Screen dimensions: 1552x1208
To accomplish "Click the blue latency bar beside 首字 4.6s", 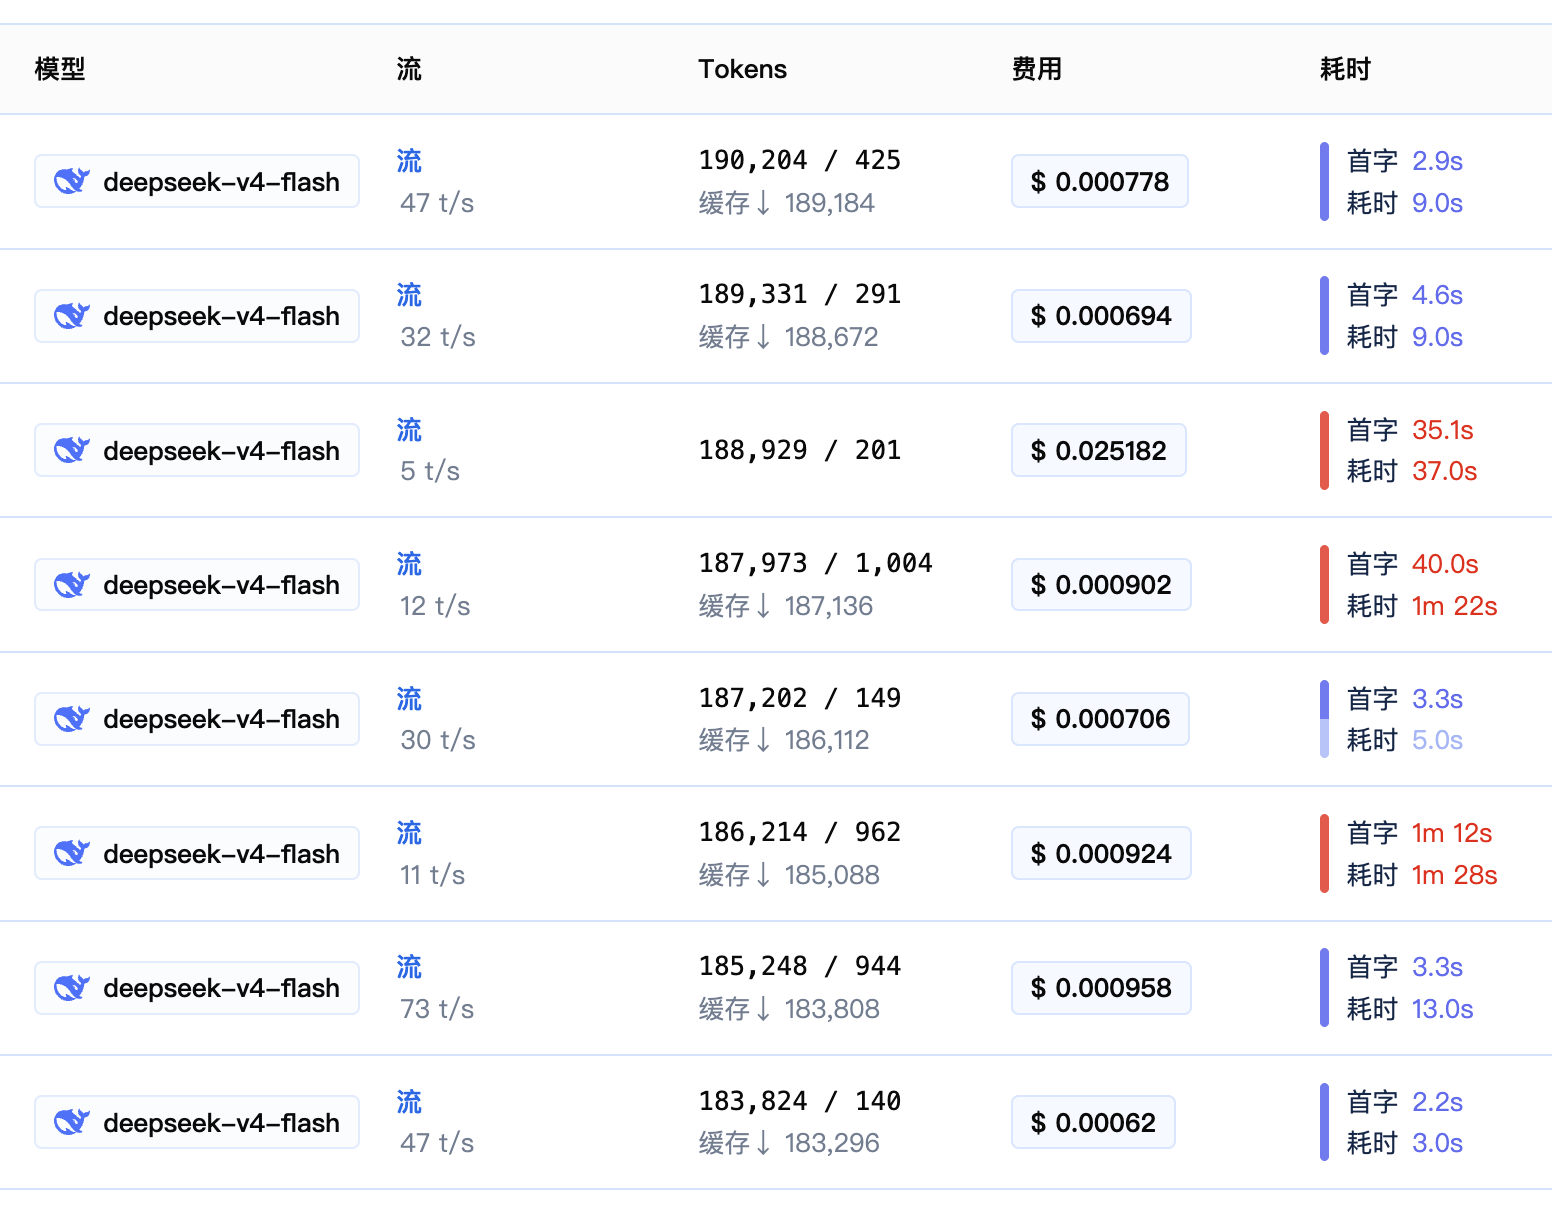I will (1324, 316).
